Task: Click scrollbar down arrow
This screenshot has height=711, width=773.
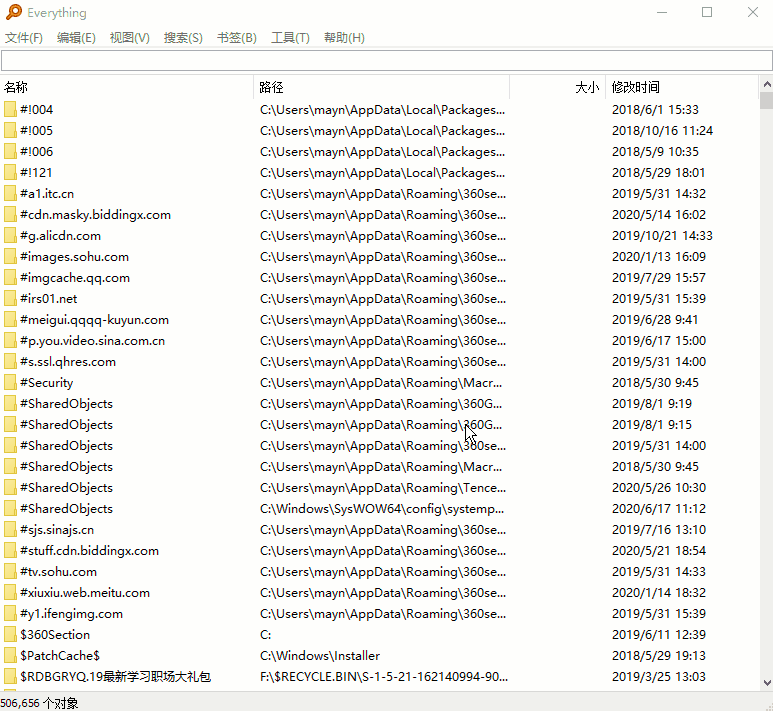Action: 767,683
